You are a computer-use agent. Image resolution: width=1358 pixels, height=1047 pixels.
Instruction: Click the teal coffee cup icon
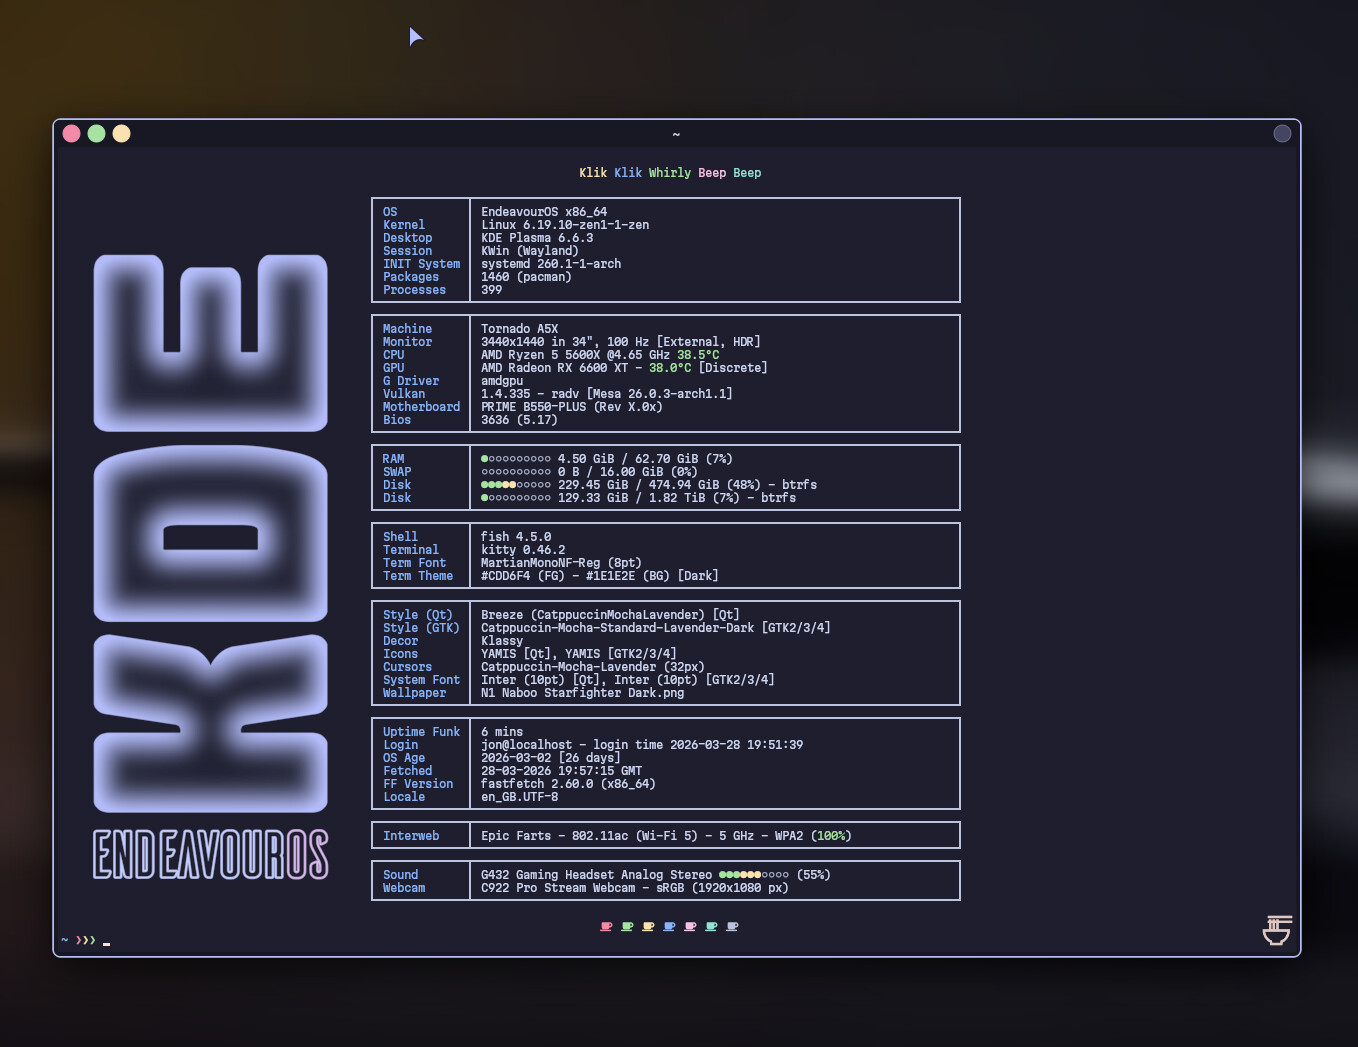(x=711, y=927)
